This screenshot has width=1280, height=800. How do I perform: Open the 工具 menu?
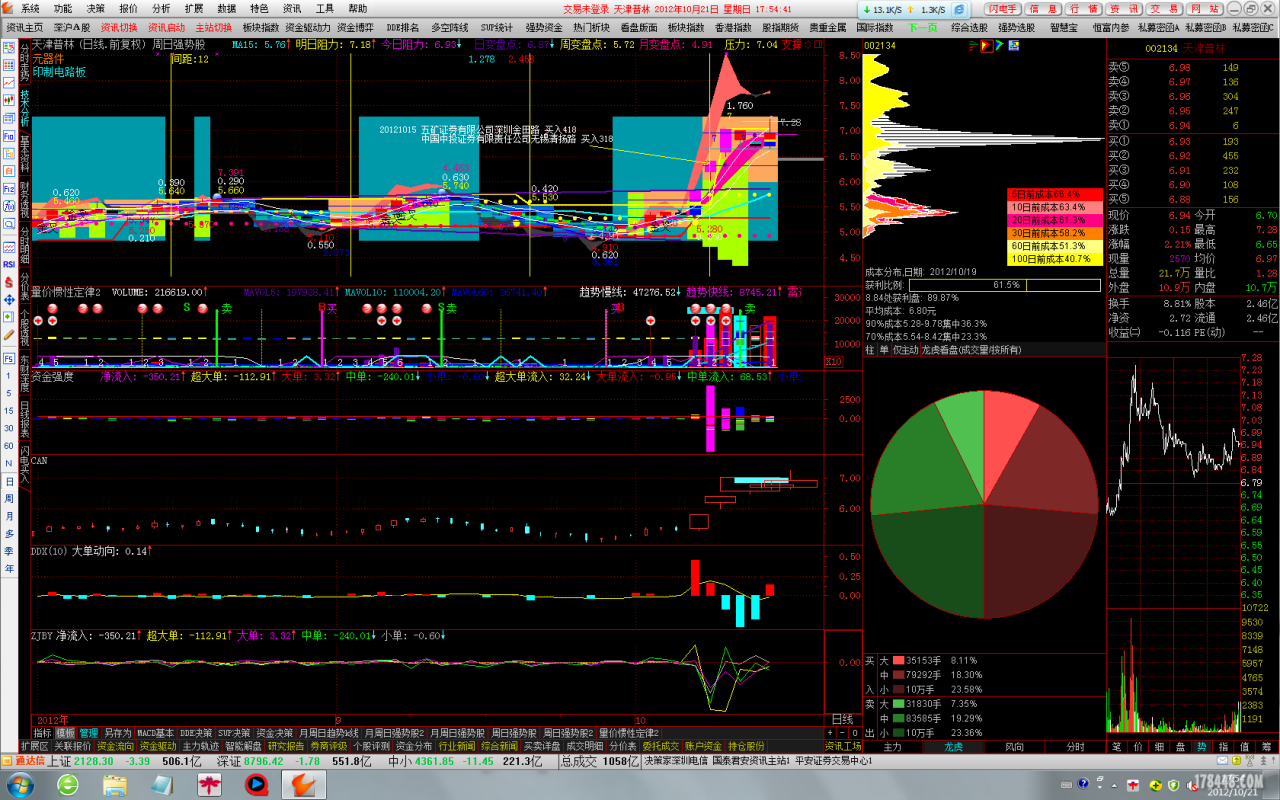tap(324, 8)
